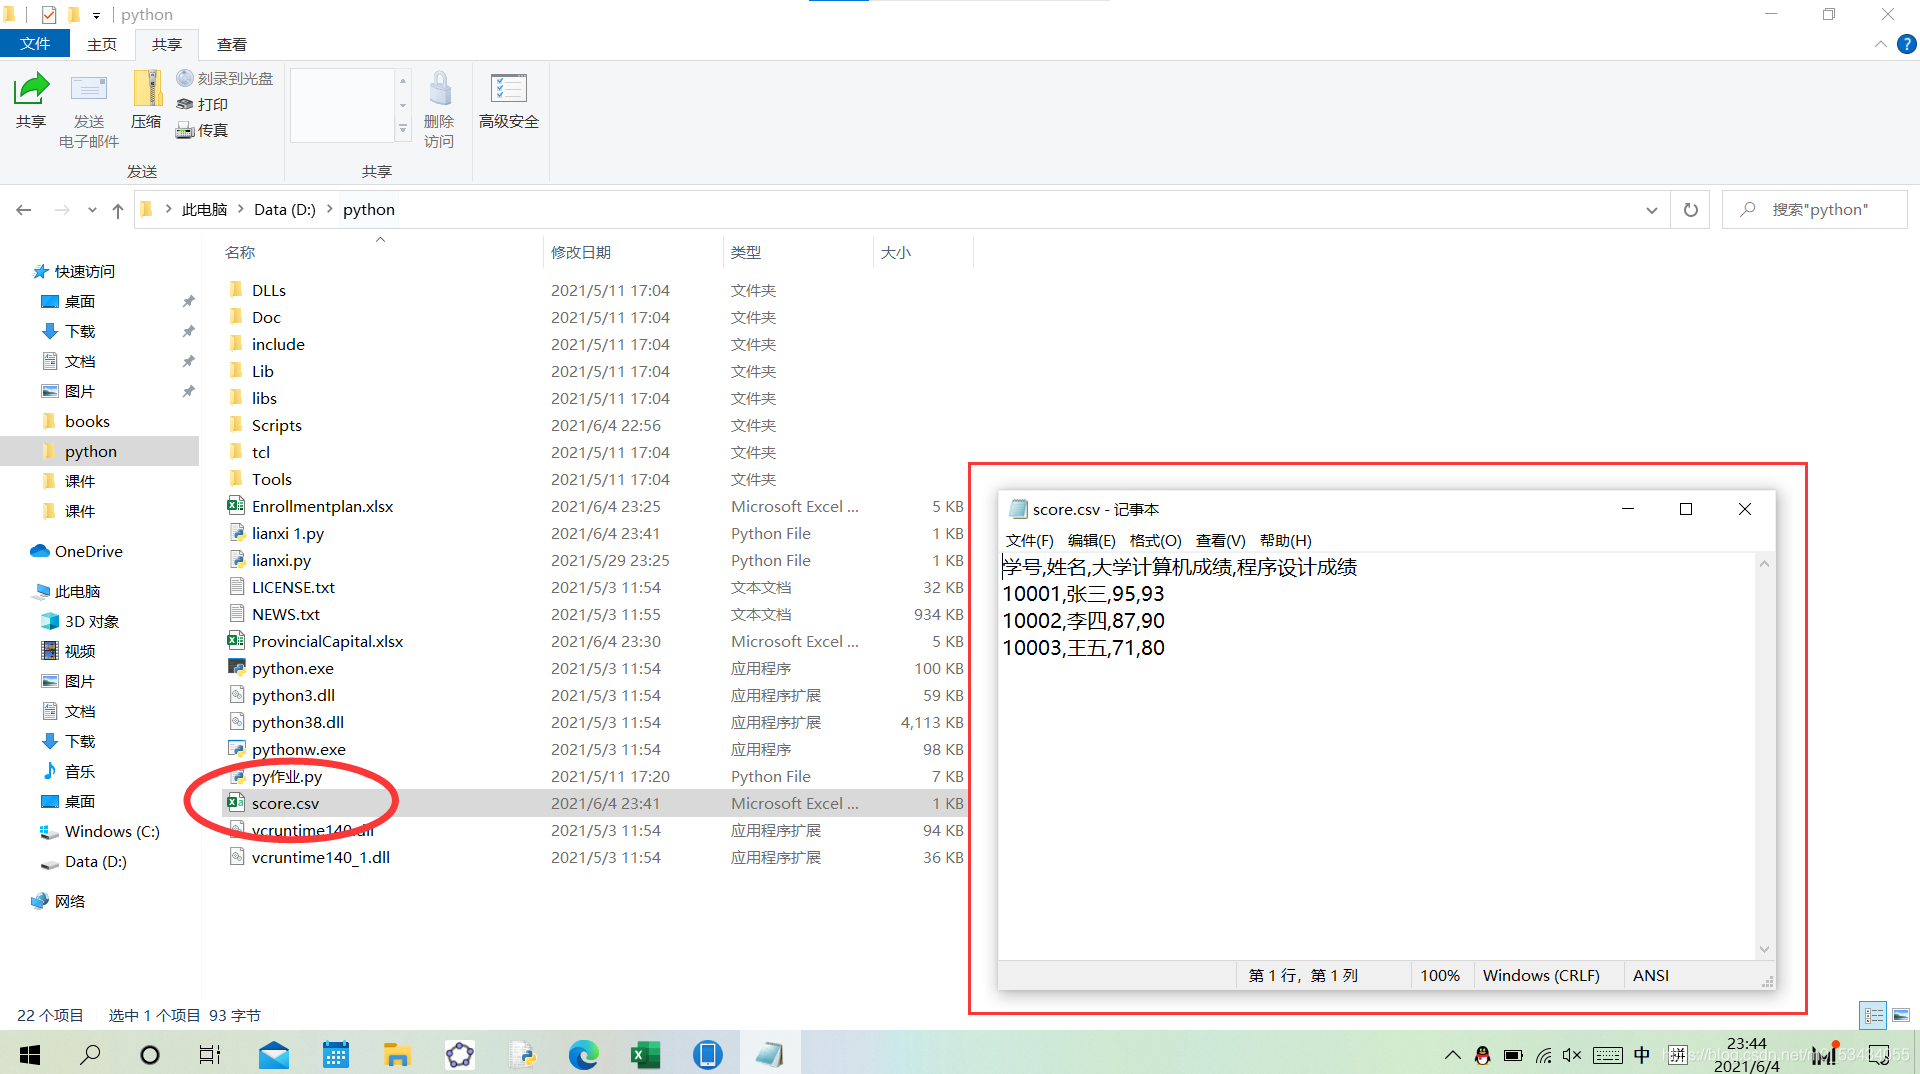Image resolution: width=1920 pixels, height=1074 pixels.
Task: Switch to large icons view layout
Action: [x=1901, y=1015]
